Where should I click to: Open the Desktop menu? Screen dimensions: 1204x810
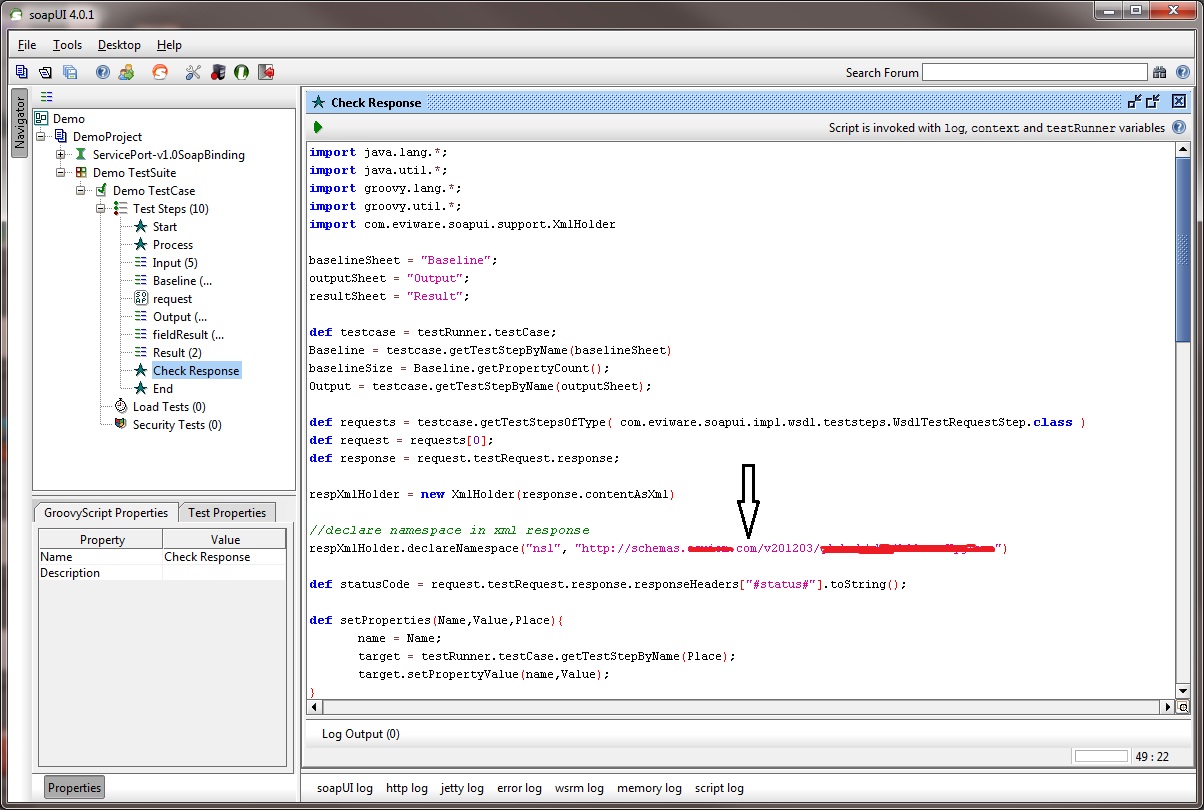[x=119, y=45]
